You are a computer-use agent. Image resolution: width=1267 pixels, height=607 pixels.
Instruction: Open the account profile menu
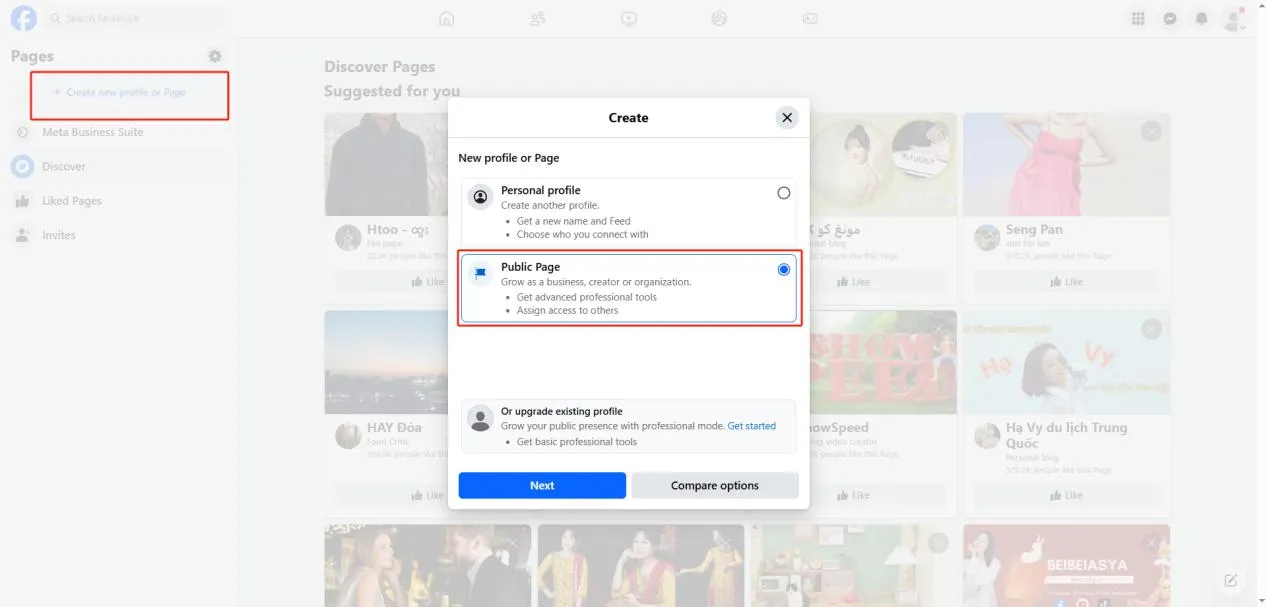click(x=1234, y=18)
